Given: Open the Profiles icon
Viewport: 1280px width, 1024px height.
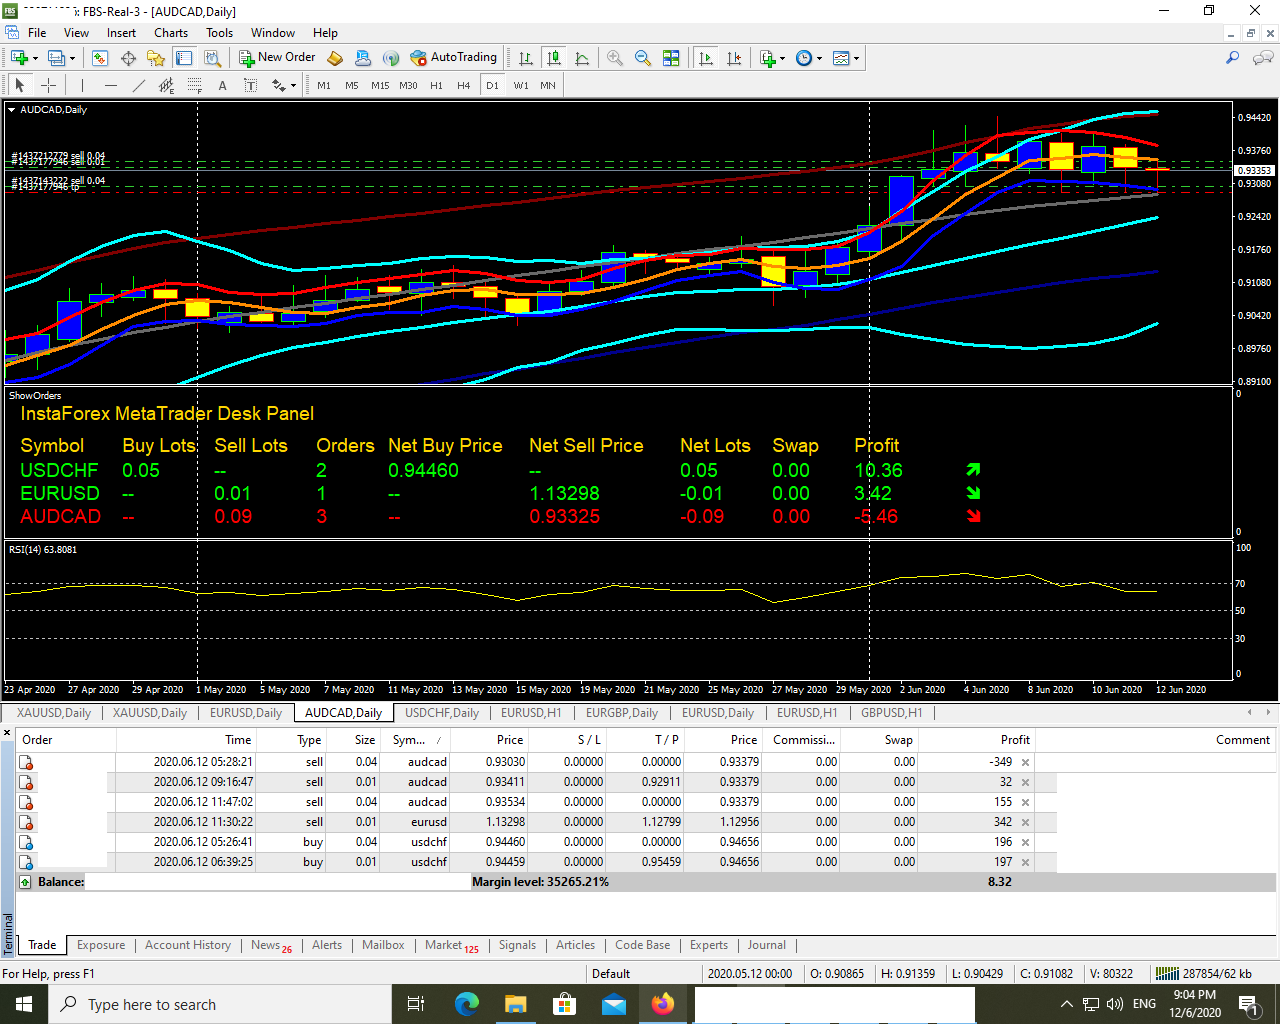Looking at the screenshot, I should [56, 58].
